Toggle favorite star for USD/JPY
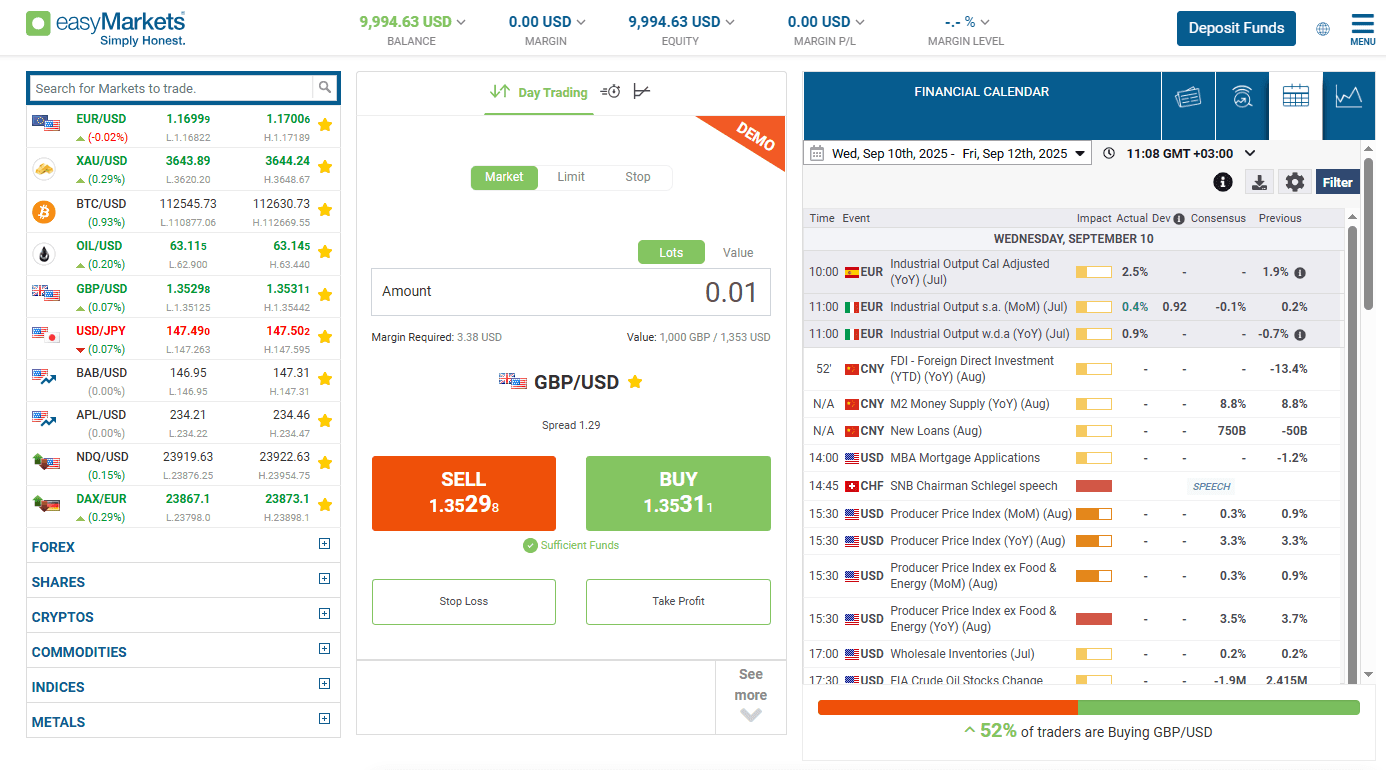The image size is (1386, 770). click(x=325, y=337)
